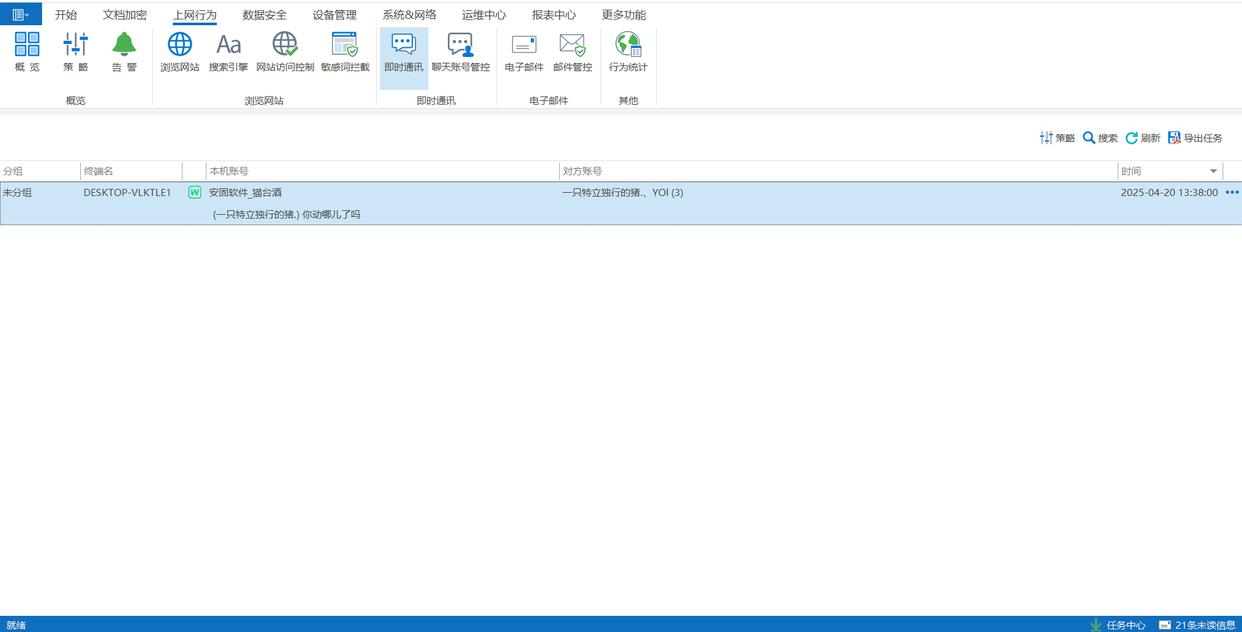Image resolution: width=1242 pixels, height=632 pixels.
Task: Open the 概览 overview icon
Action: (x=27, y=52)
